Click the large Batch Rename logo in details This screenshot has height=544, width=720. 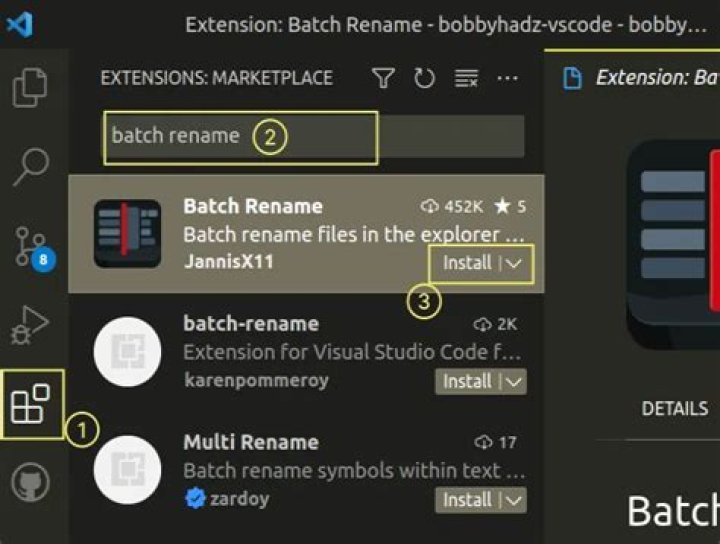(x=673, y=244)
